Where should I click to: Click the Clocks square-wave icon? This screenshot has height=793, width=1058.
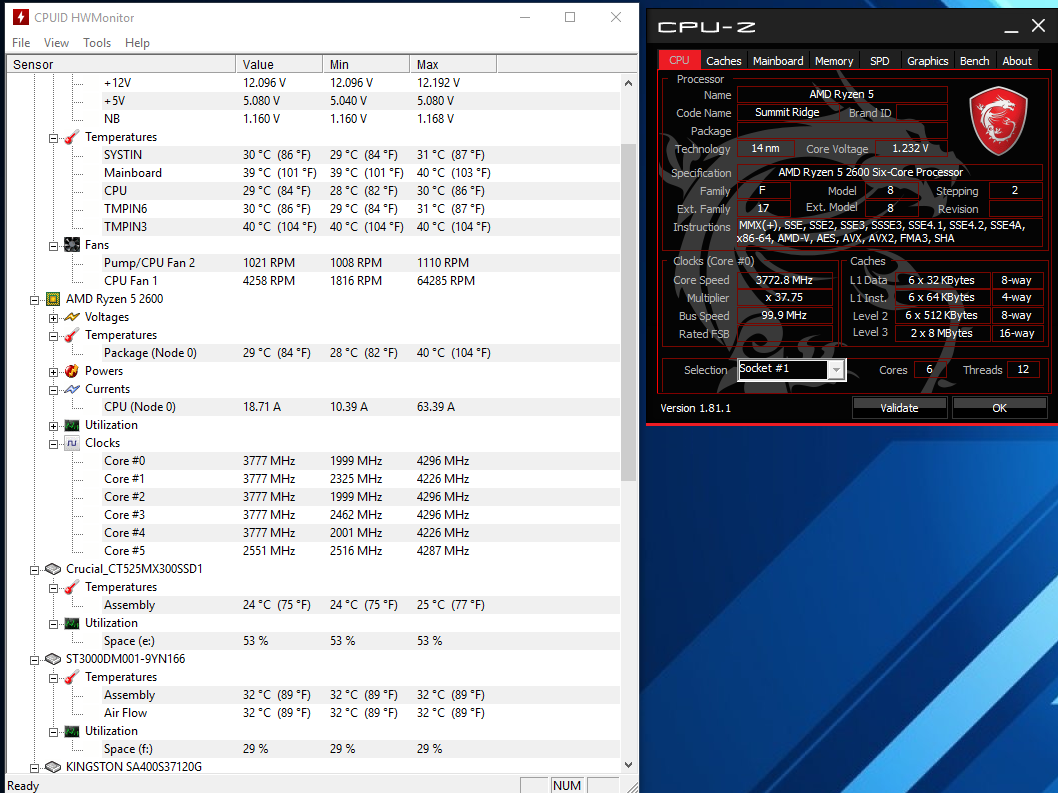coord(72,443)
